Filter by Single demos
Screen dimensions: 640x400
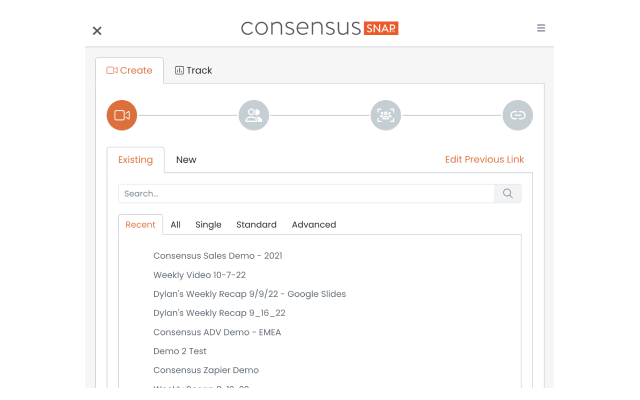(x=208, y=224)
